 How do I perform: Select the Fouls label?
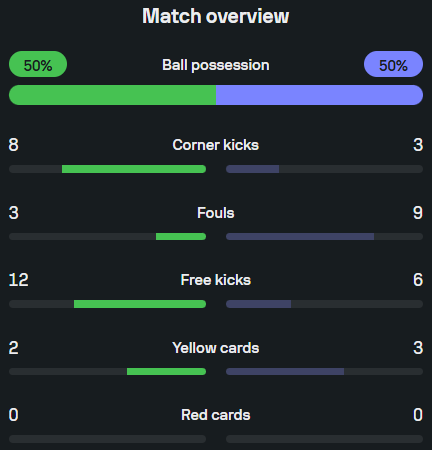[x=216, y=213]
